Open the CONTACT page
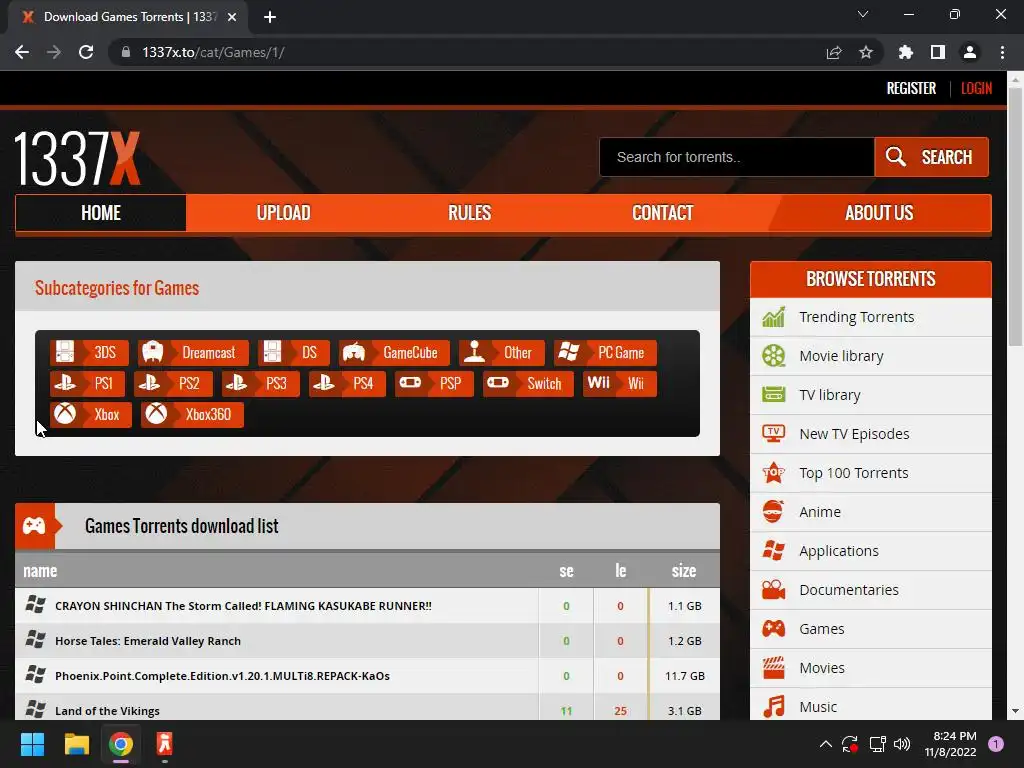This screenshot has height=768, width=1024. pos(663,213)
